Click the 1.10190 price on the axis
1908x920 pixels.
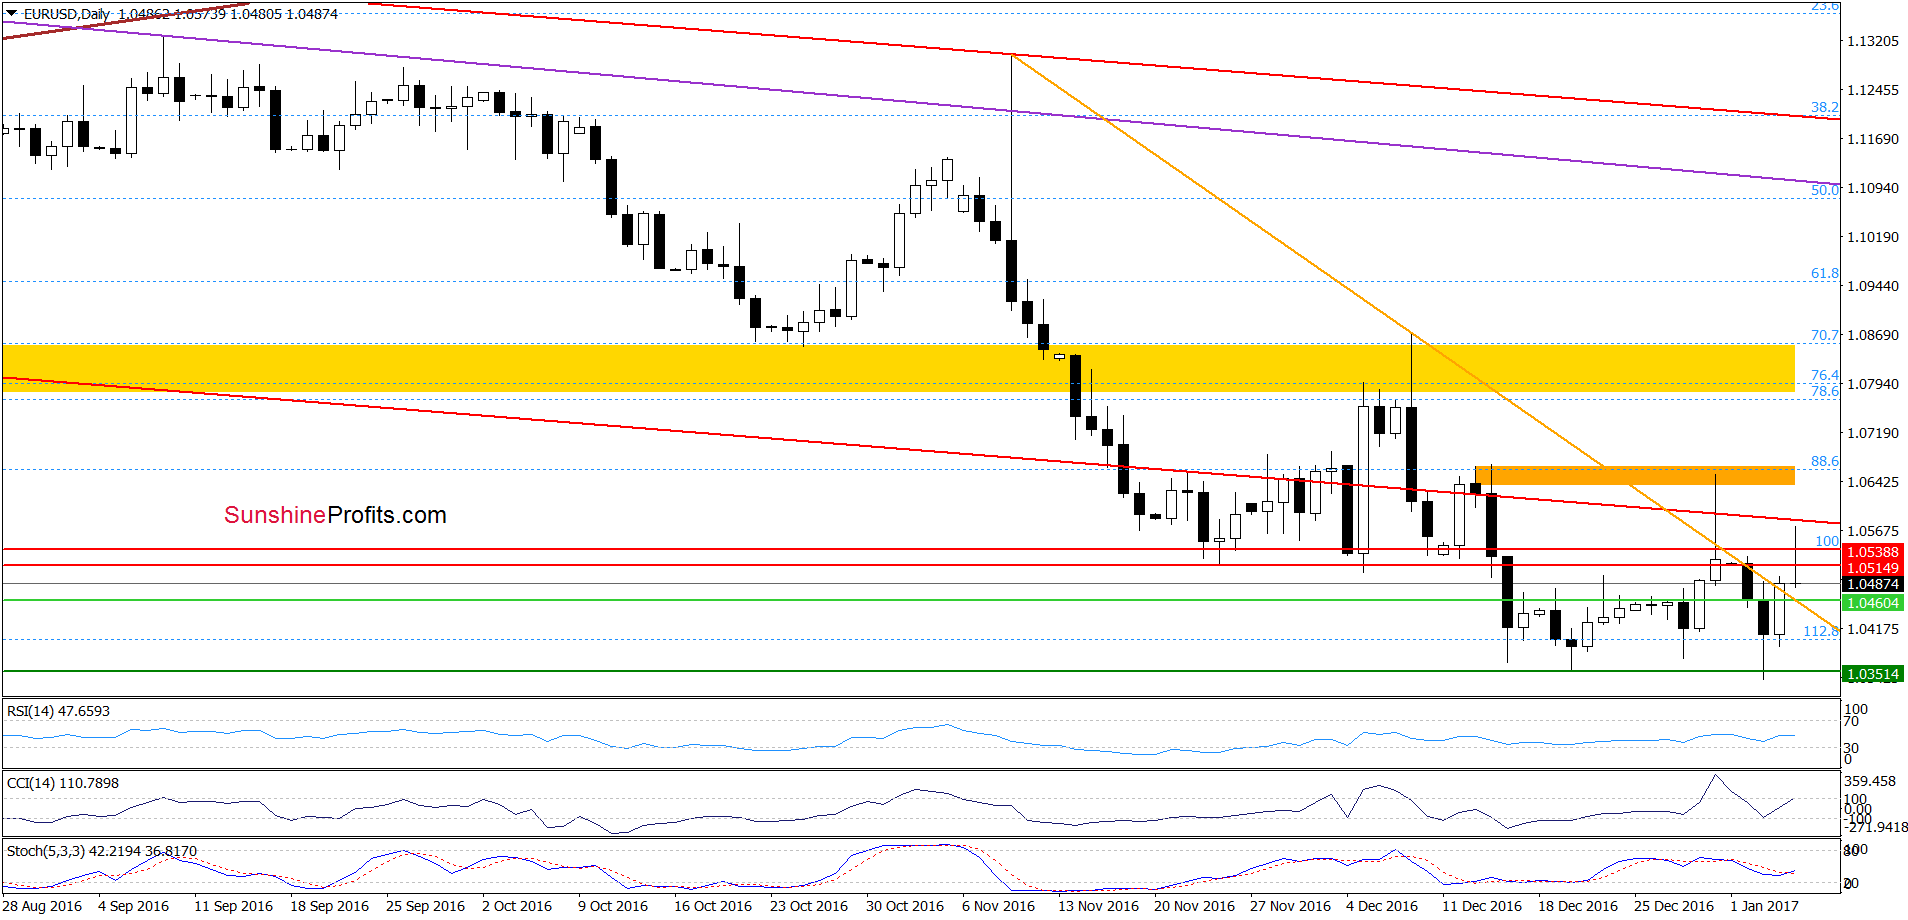[1872, 237]
